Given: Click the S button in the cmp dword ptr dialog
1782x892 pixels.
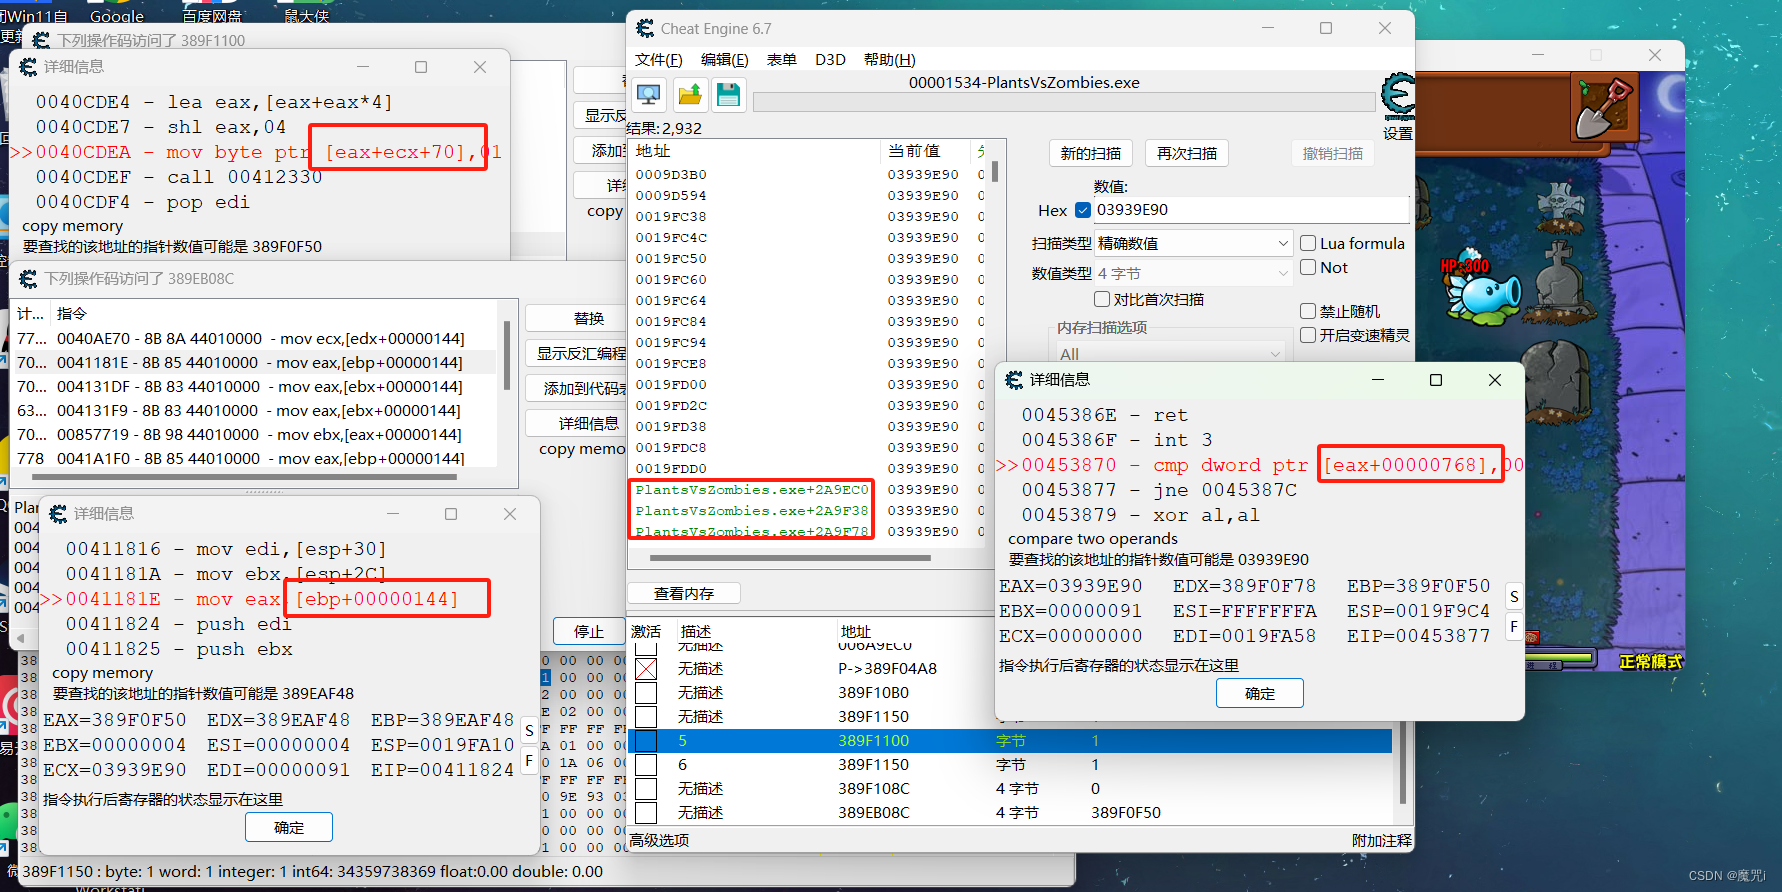Looking at the screenshot, I should pos(1514,597).
